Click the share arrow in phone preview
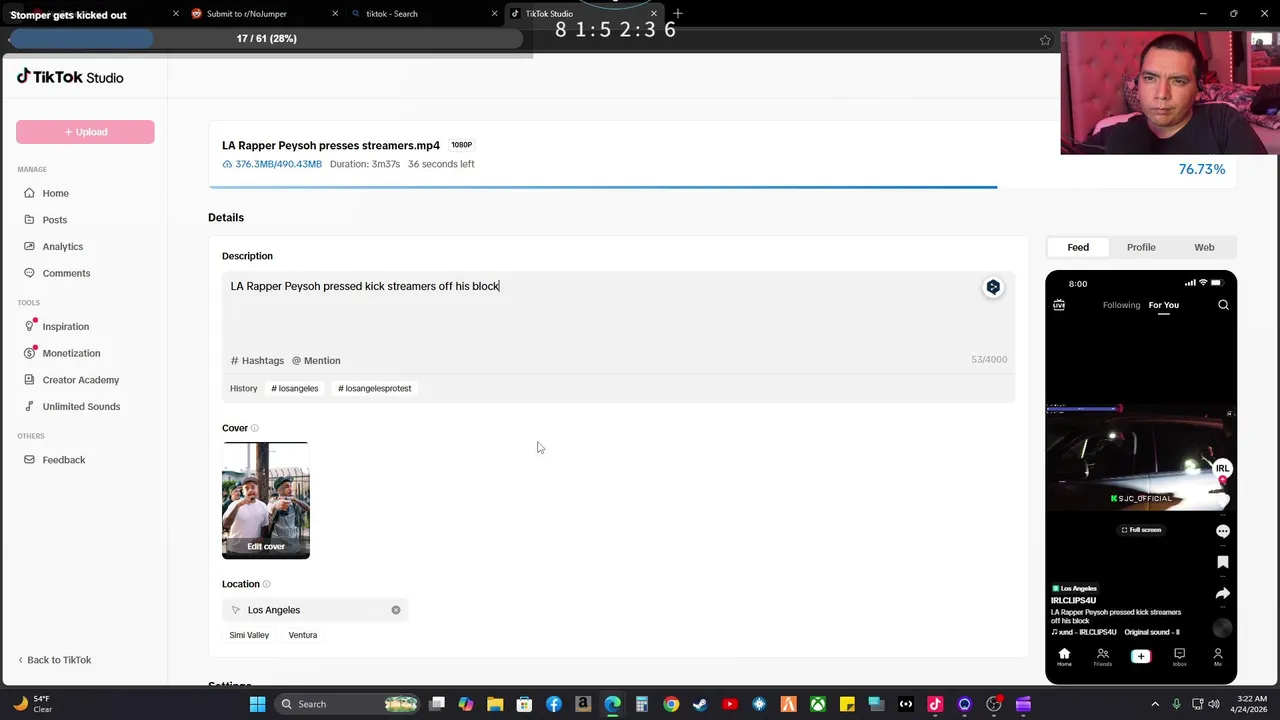The image size is (1280, 720). point(1223,594)
